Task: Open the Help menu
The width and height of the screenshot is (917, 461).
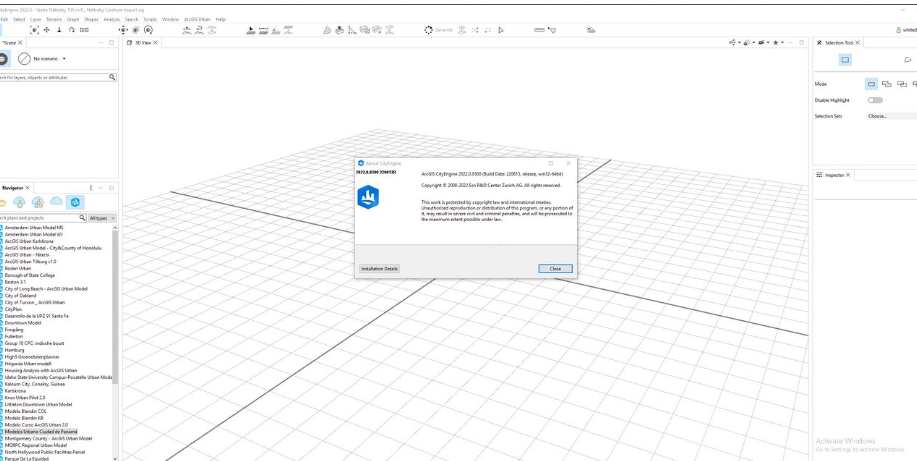Action: coord(220,19)
